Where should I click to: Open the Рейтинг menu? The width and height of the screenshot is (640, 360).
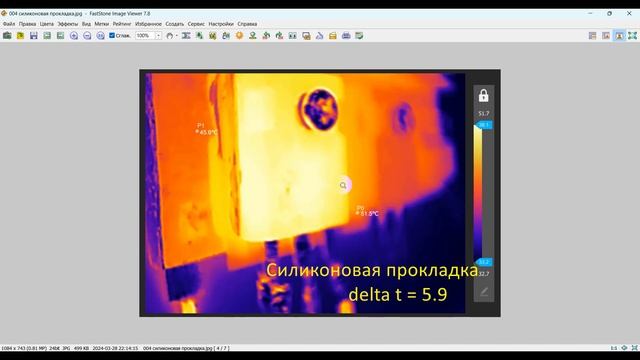click(122, 24)
